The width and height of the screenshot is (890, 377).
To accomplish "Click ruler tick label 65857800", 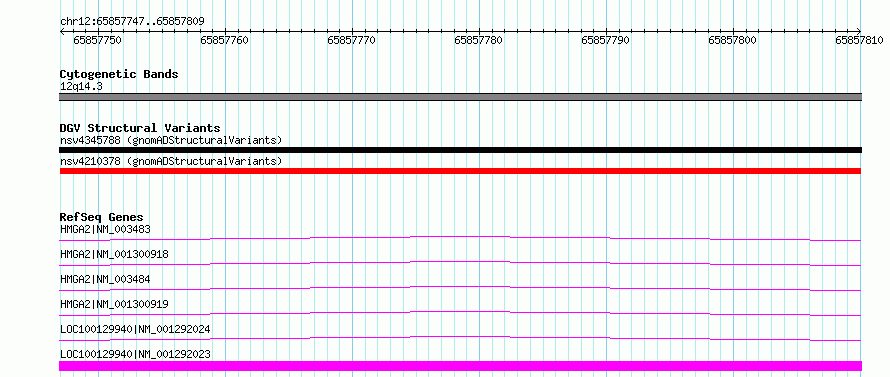I will click(x=733, y=40).
